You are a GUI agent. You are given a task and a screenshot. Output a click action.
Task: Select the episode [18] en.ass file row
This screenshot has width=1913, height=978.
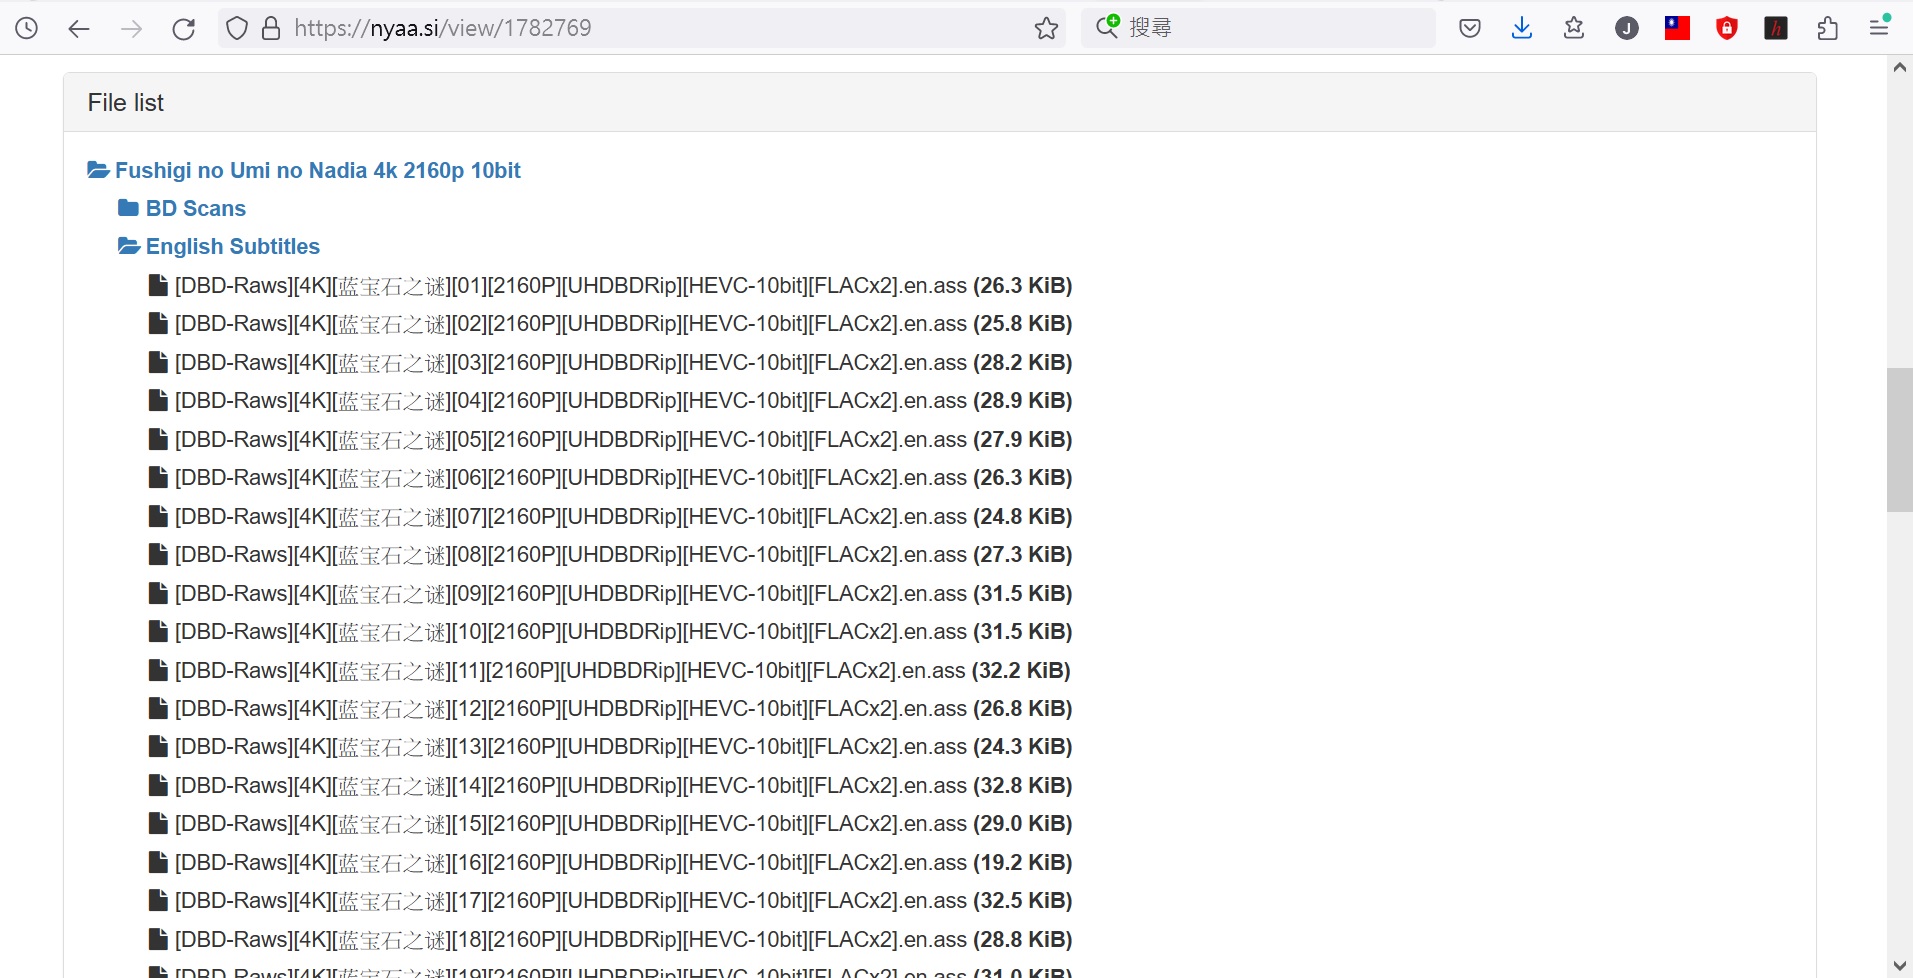[610, 939]
